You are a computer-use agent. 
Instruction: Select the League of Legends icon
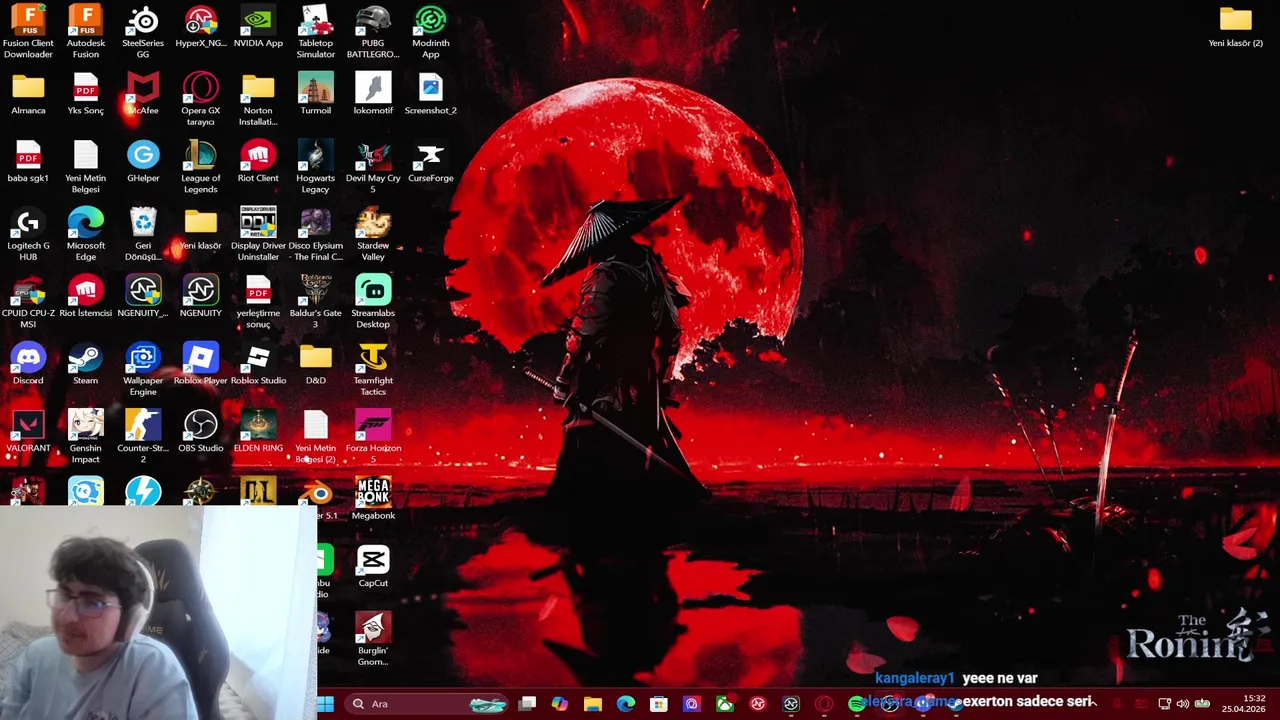[x=200, y=166]
